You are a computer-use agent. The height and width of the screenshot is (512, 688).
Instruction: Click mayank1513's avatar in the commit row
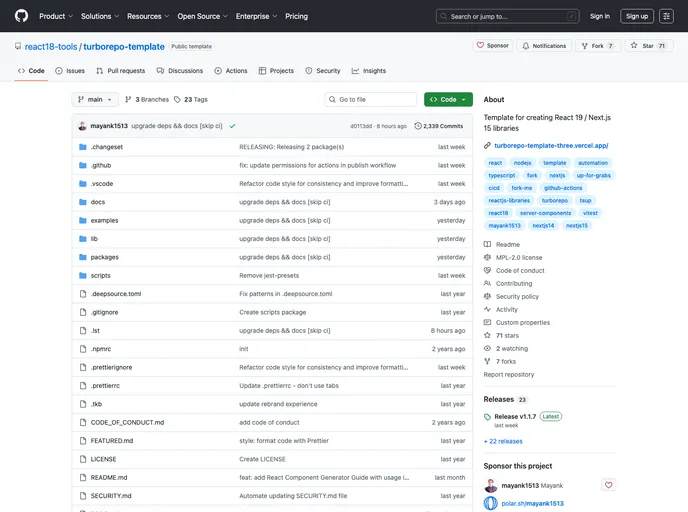click(82, 126)
